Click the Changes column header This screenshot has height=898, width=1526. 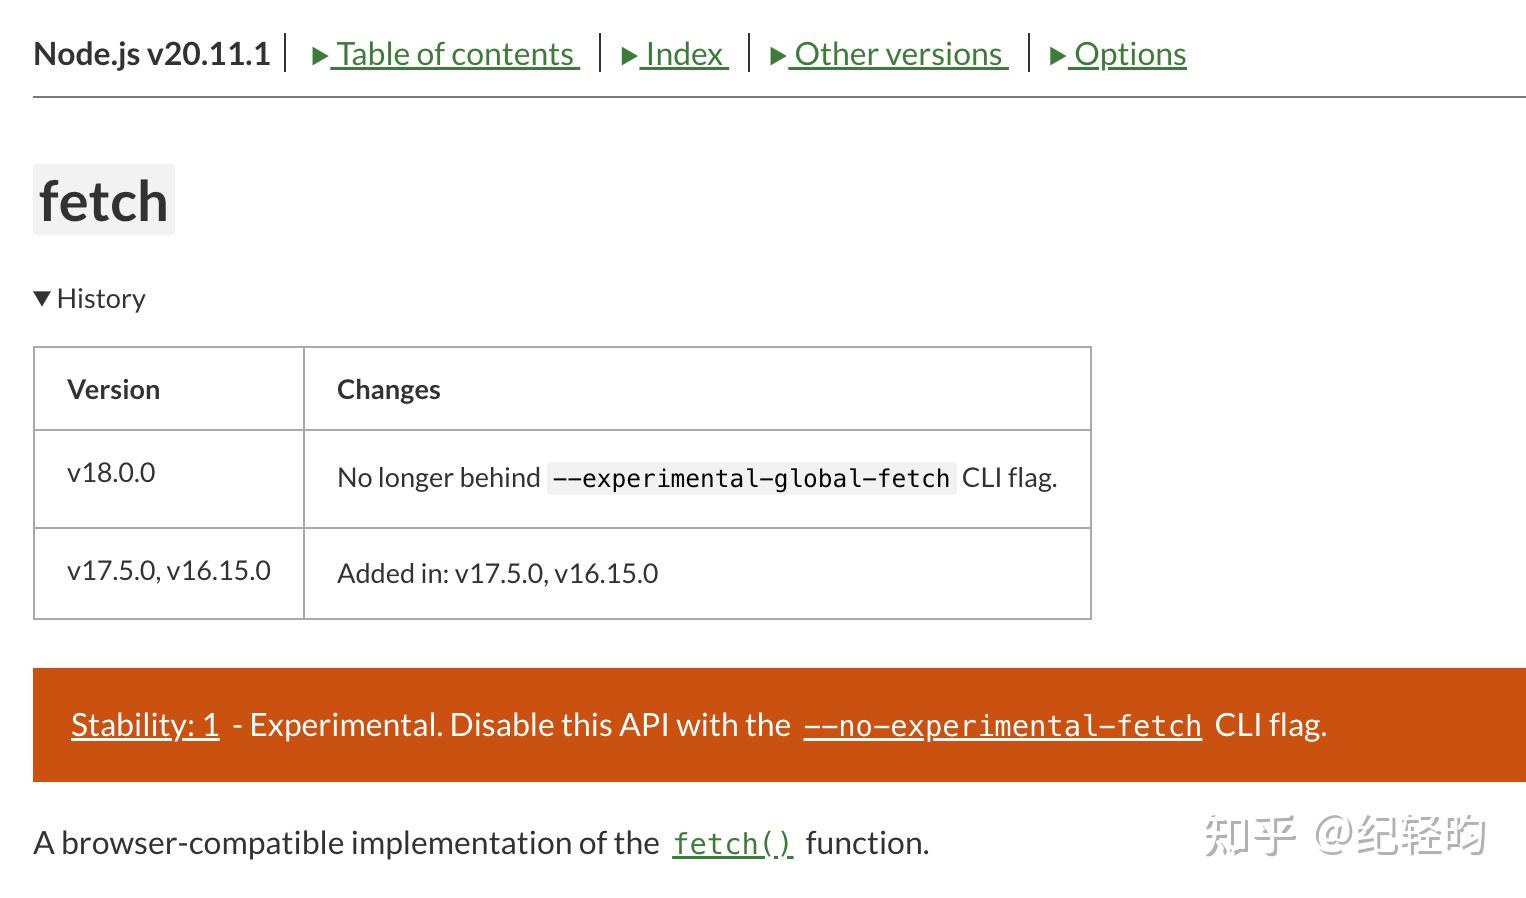[388, 389]
